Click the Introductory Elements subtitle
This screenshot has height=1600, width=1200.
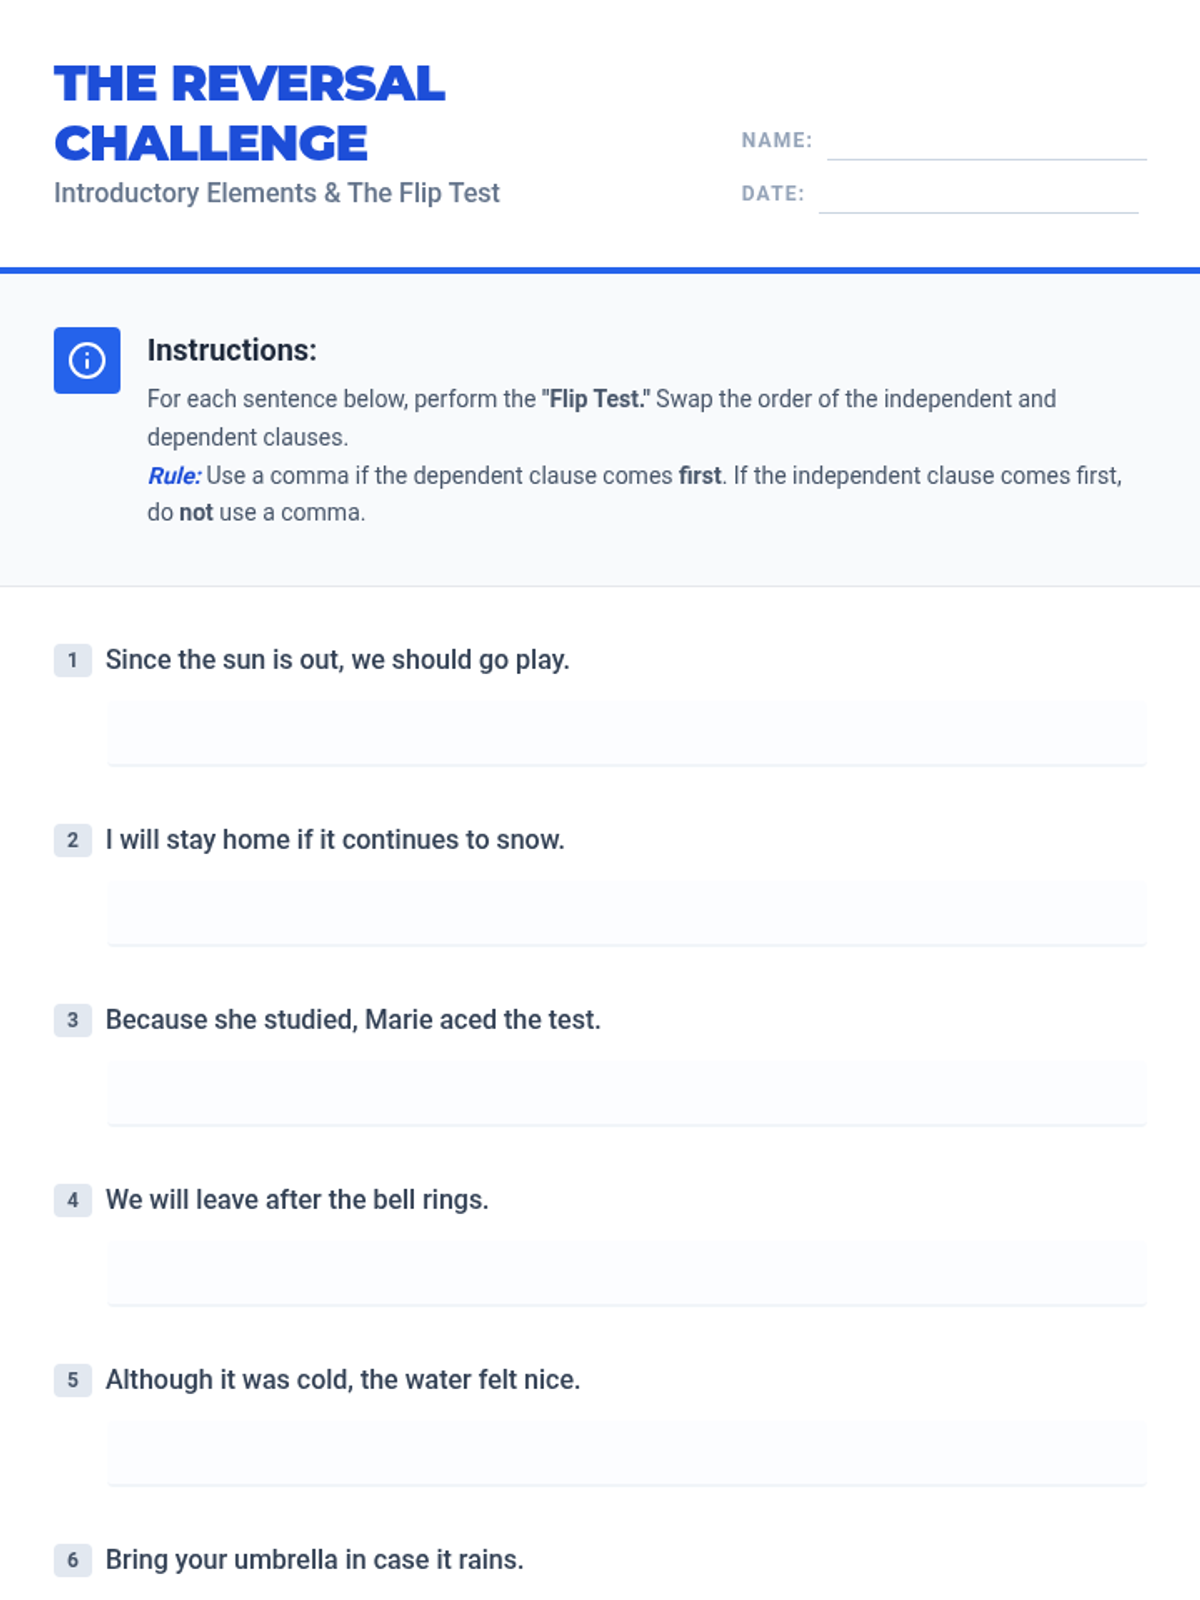pyautogui.click(x=276, y=193)
